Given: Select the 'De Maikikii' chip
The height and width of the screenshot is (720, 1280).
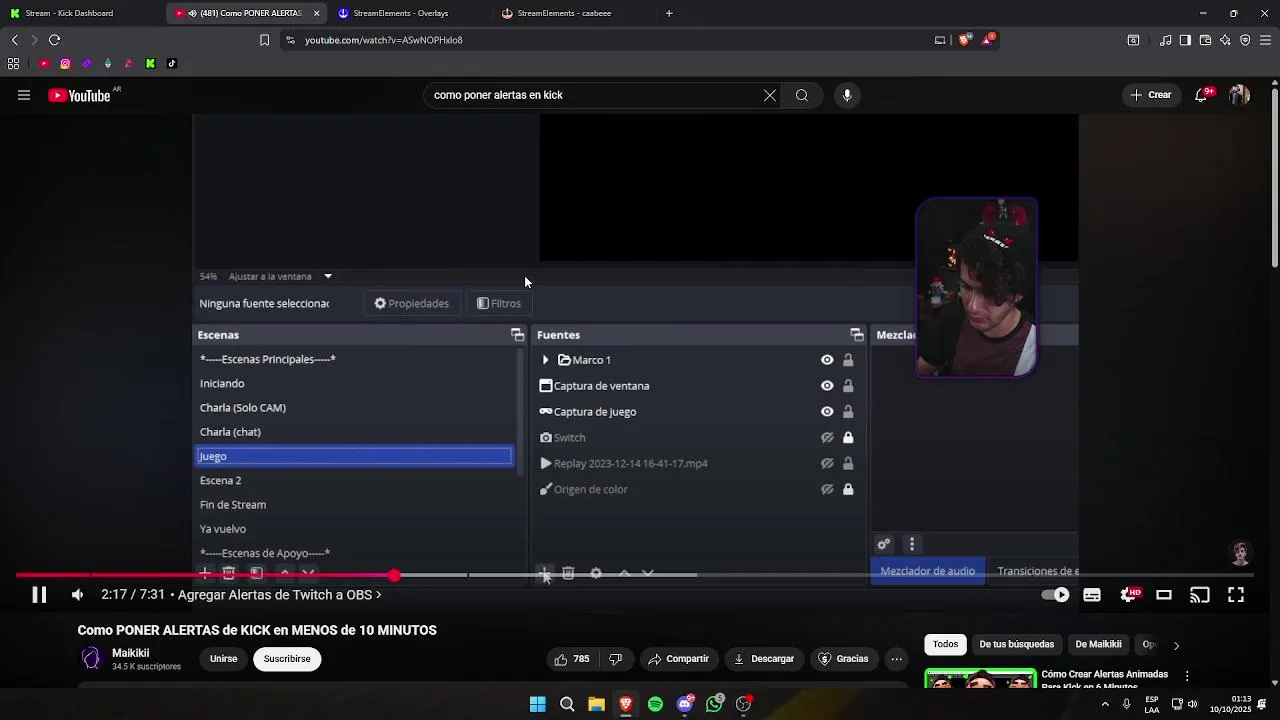Looking at the screenshot, I should (x=1098, y=644).
